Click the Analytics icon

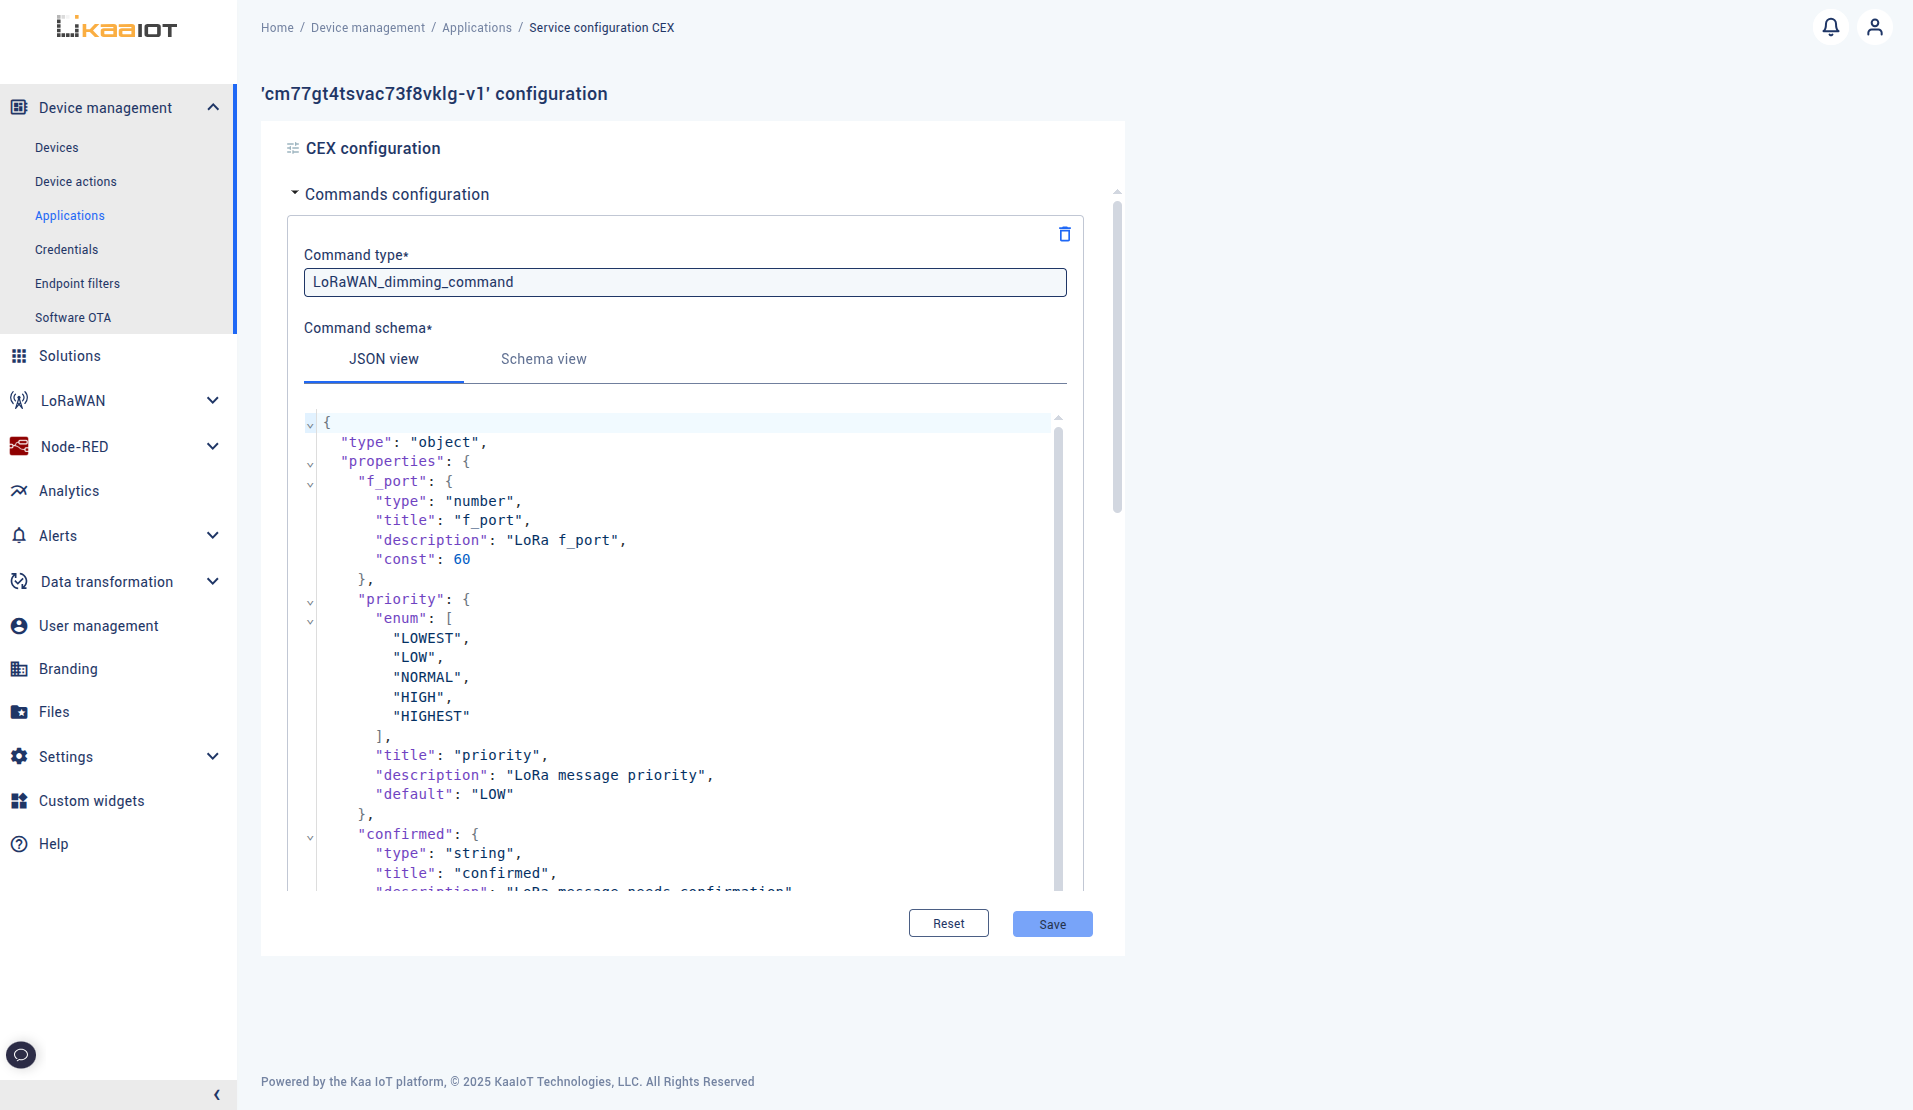pos(19,490)
